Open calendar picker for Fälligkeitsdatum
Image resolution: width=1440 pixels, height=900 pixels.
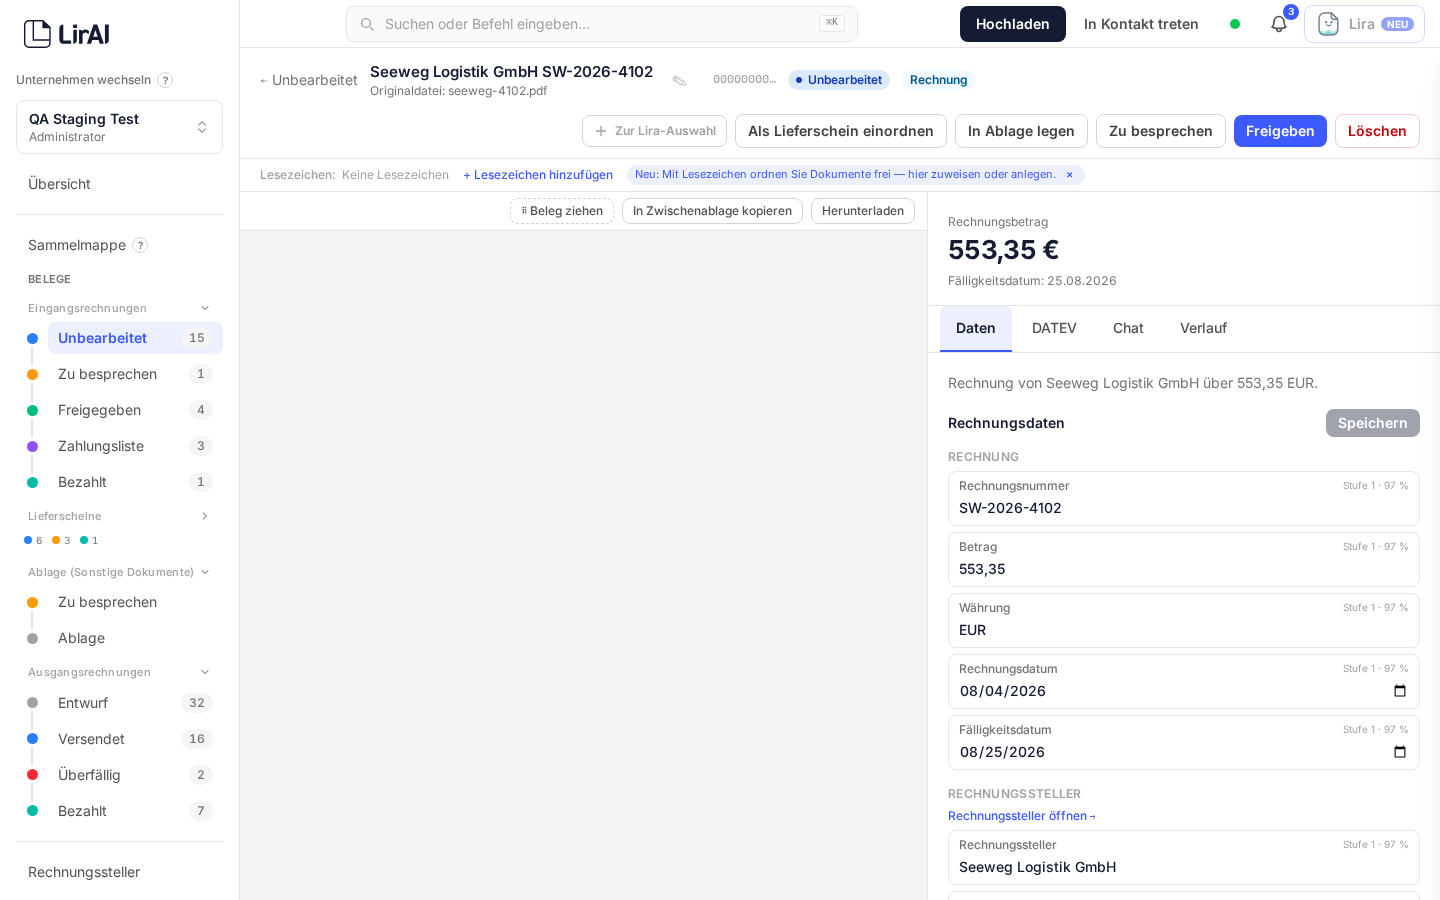click(1400, 752)
